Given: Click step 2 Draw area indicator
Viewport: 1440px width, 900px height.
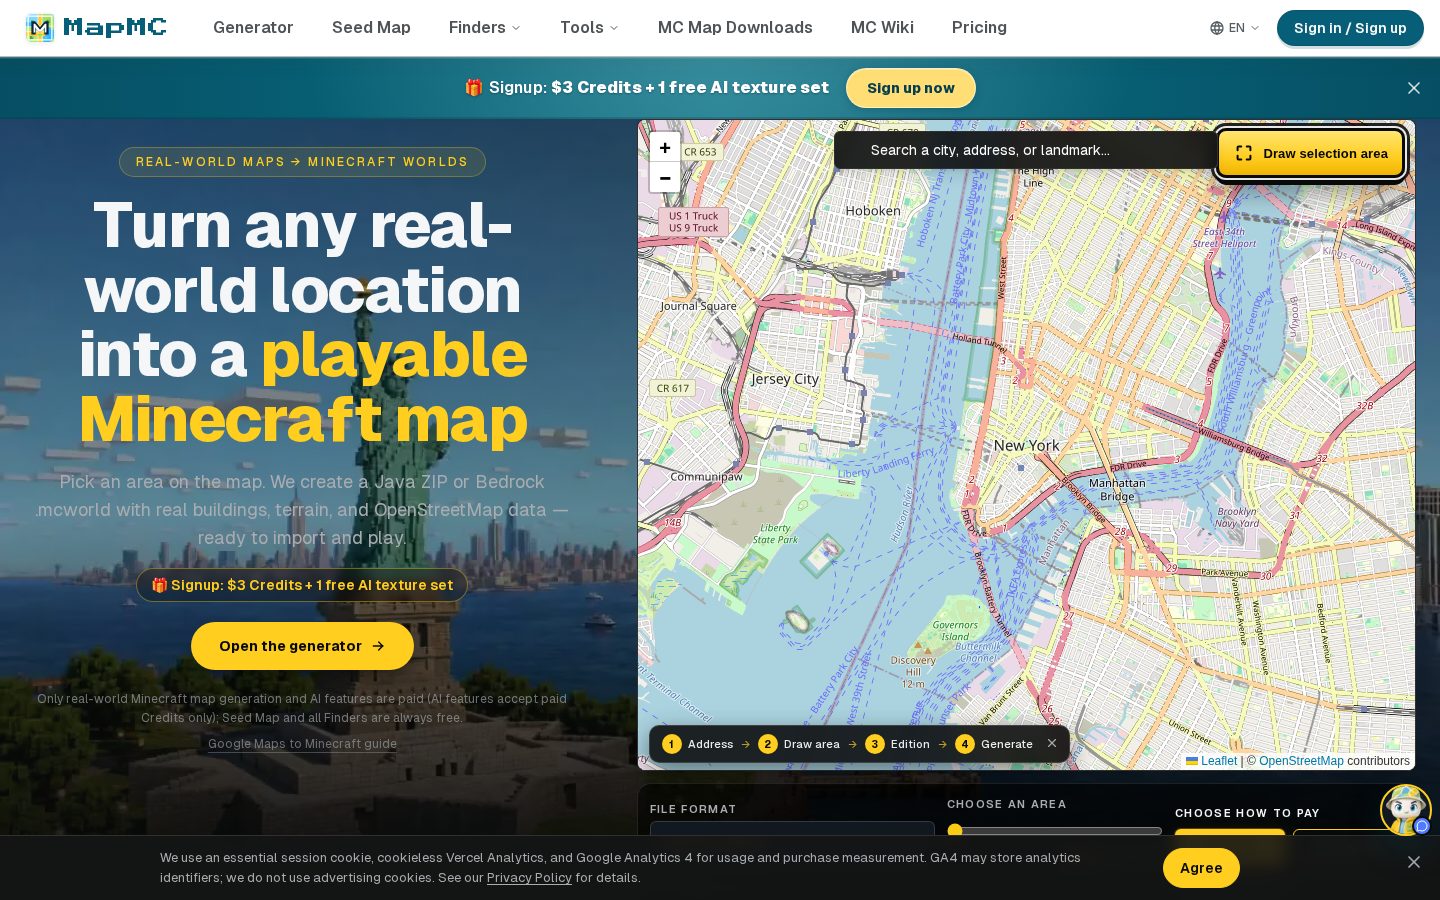Looking at the screenshot, I should [799, 744].
